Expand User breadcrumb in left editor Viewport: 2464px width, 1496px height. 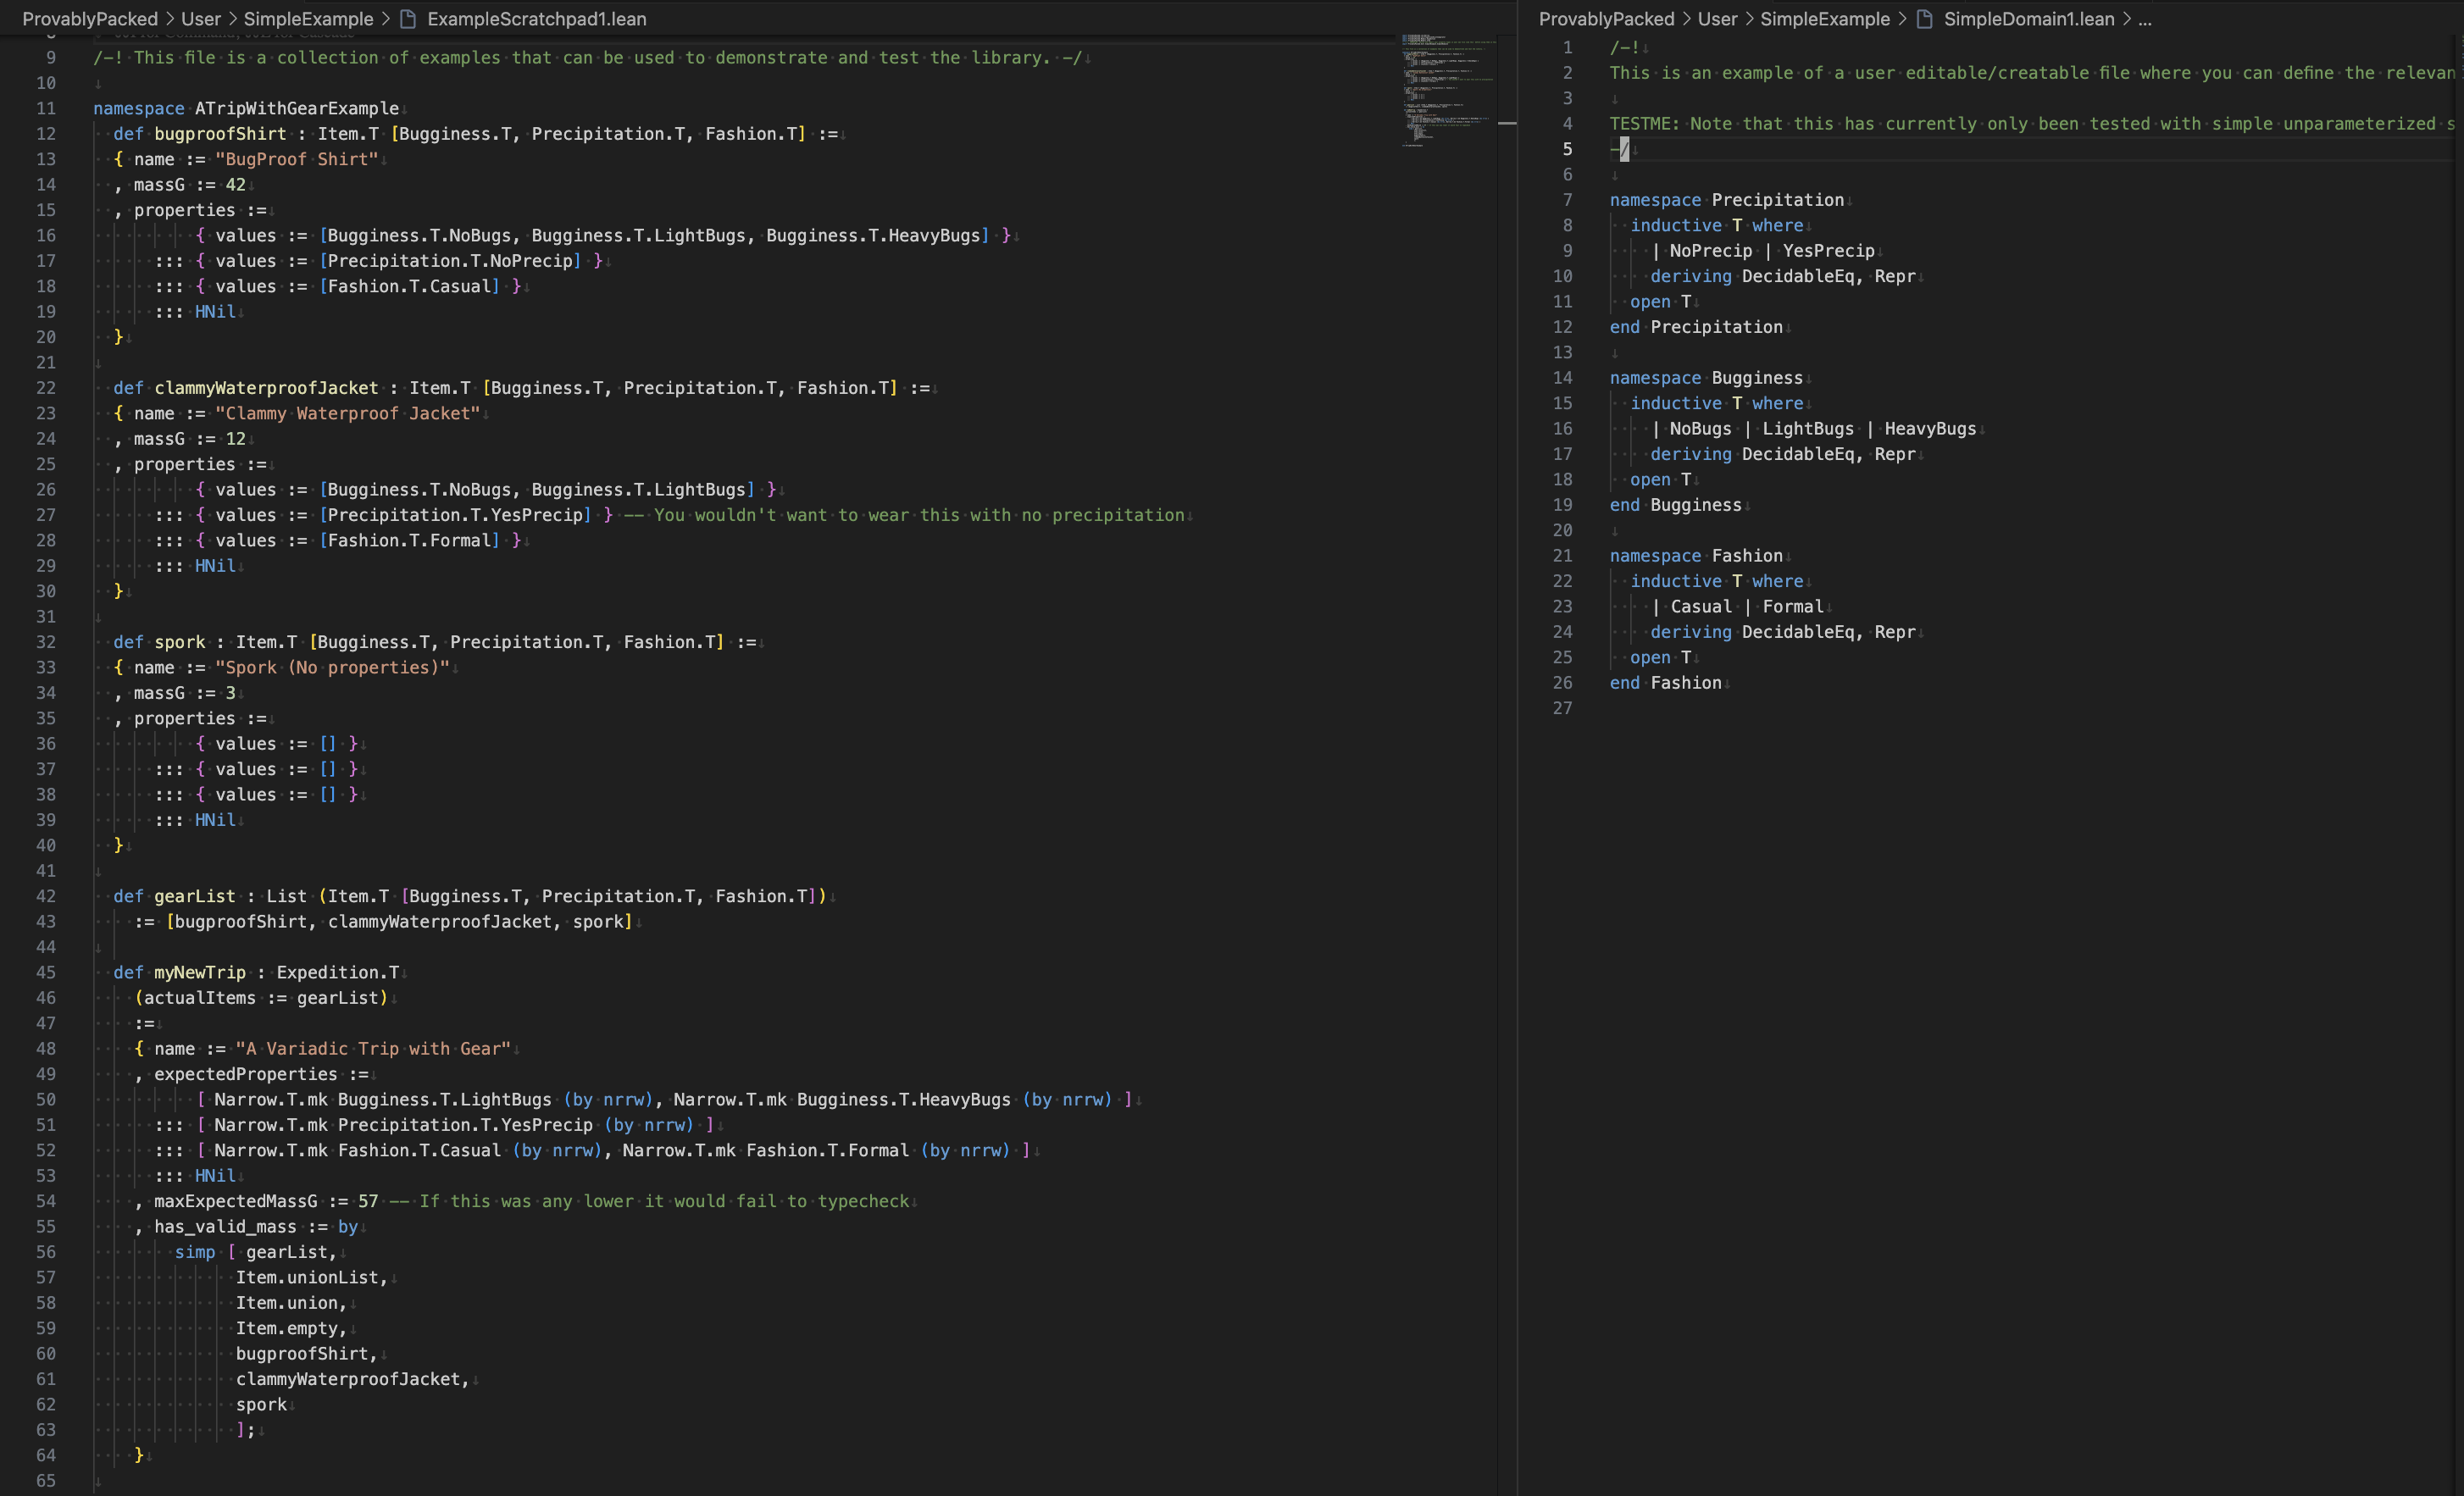click(x=200, y=19)
